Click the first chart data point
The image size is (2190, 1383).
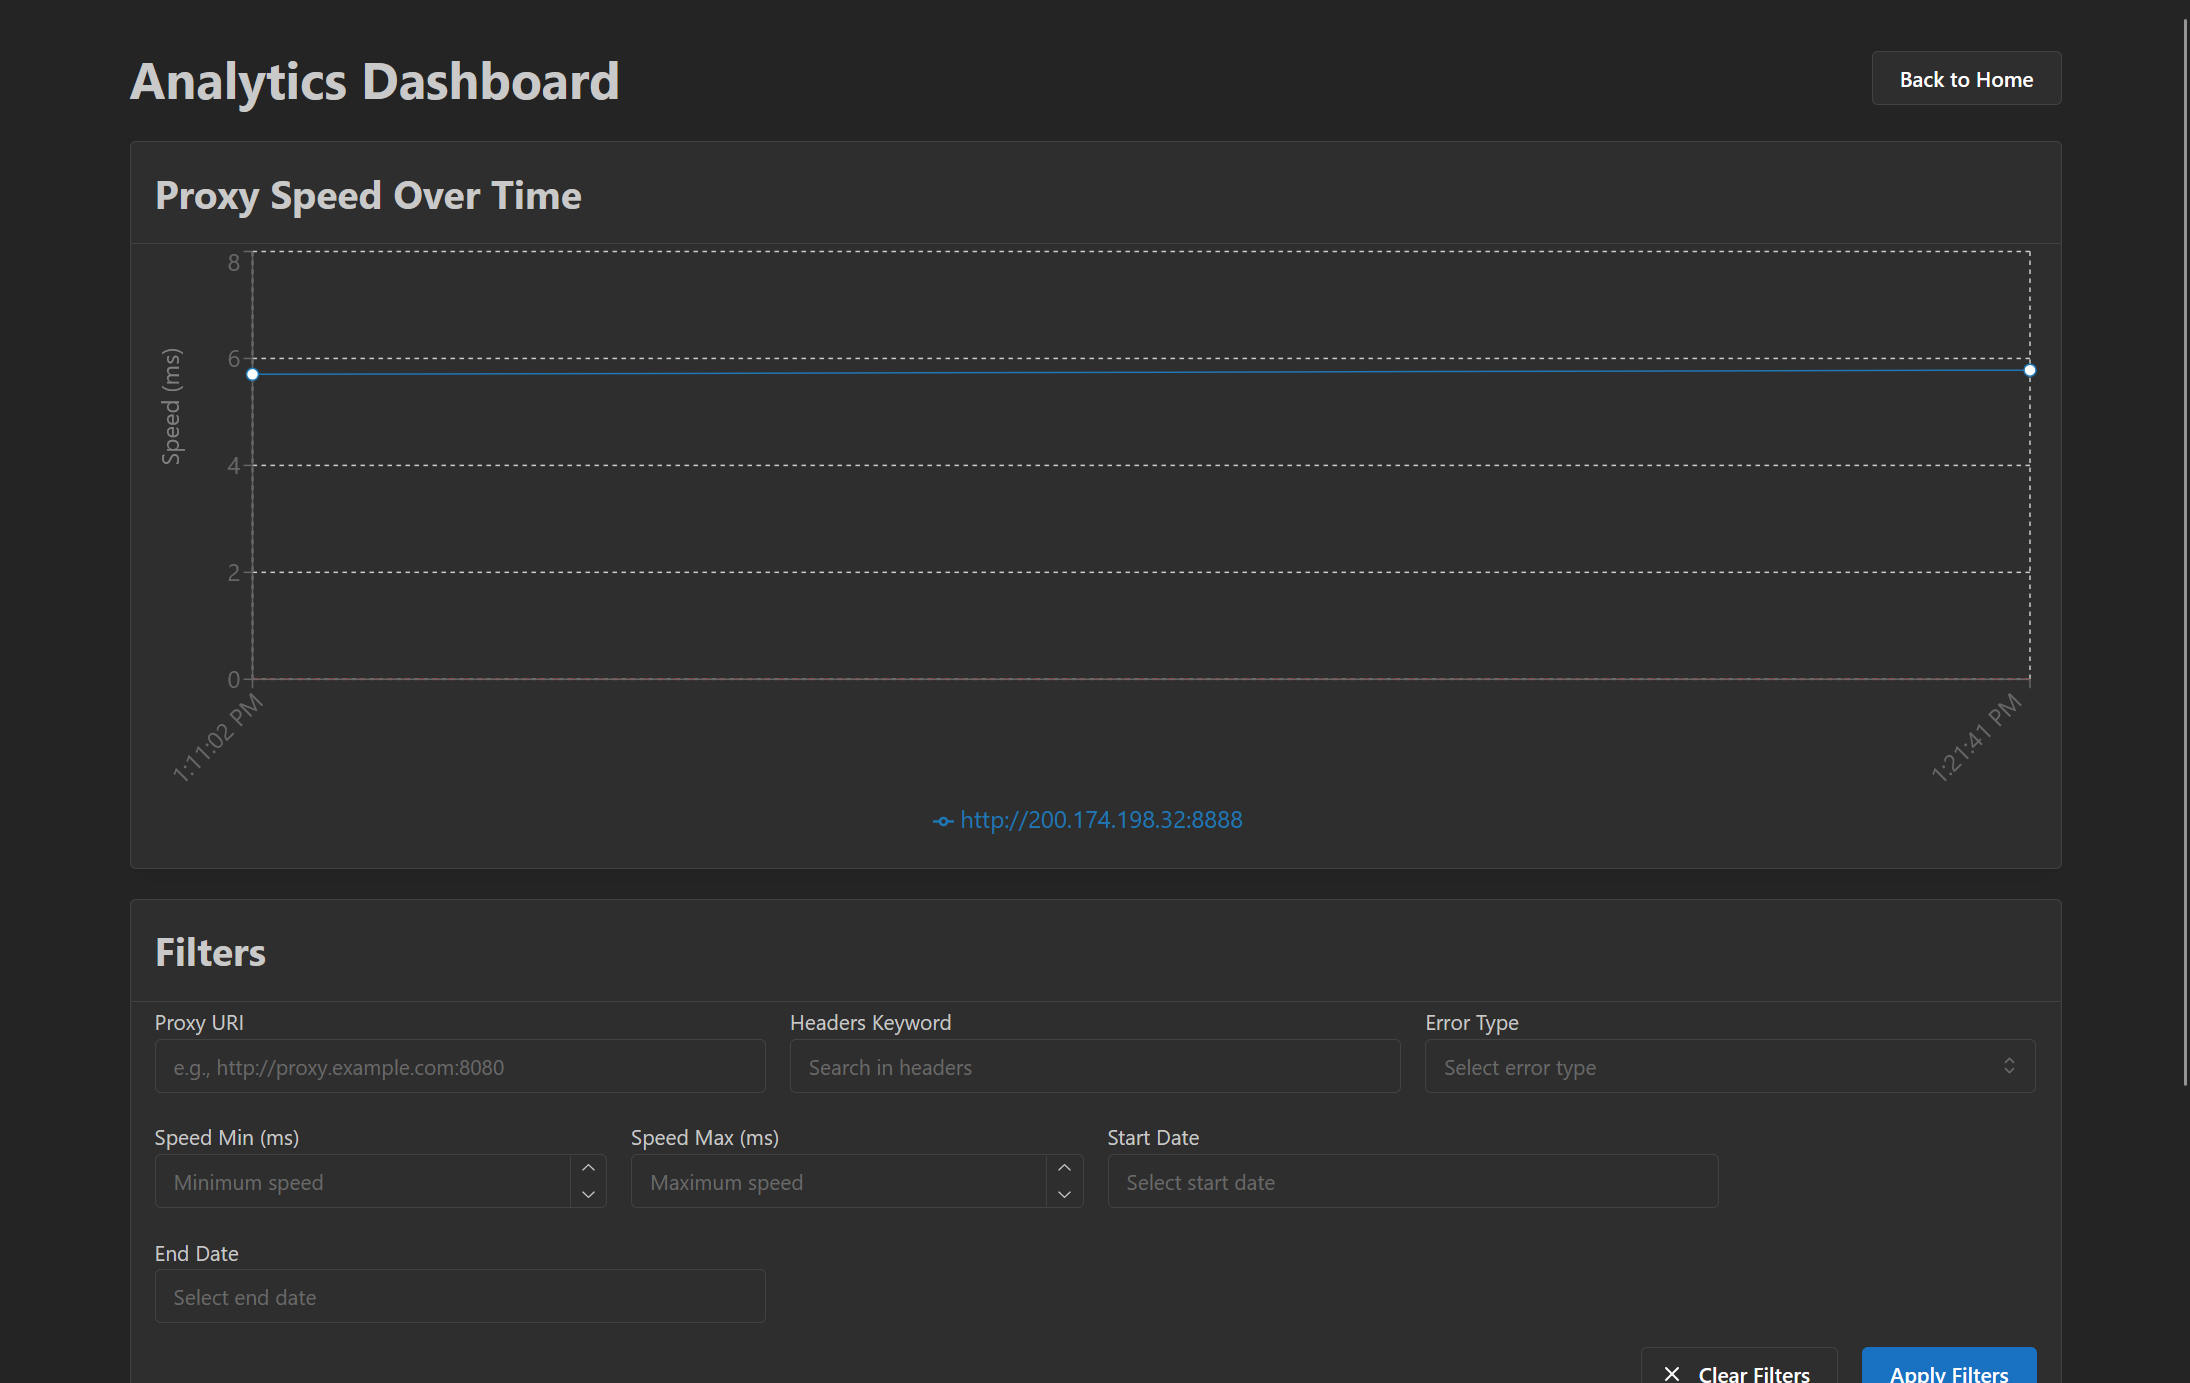tap(253, 375)
